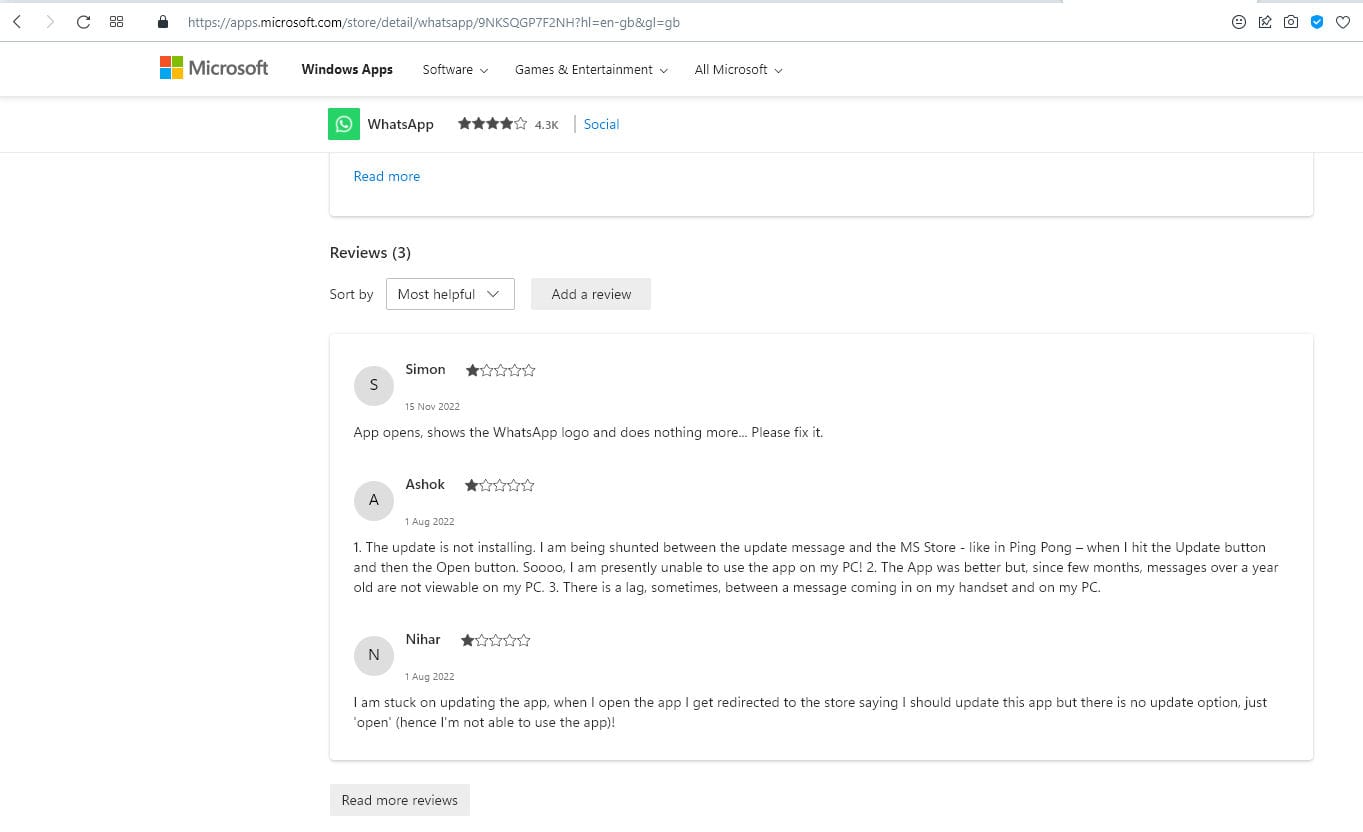Expand the Software dropdown menu
The image size is (1363, 832).
coord(455,69)
